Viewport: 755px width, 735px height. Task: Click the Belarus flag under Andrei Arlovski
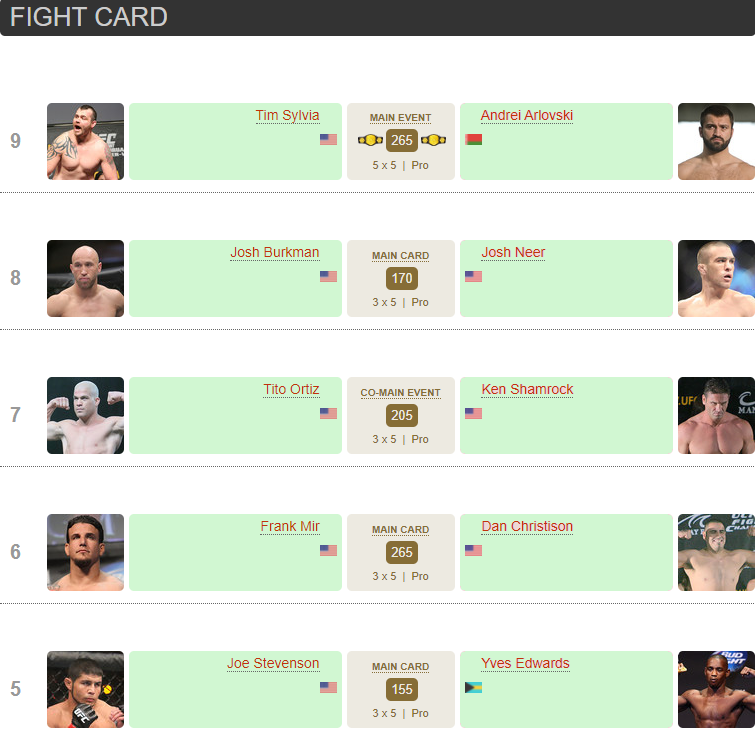click(x=473, y=139)
